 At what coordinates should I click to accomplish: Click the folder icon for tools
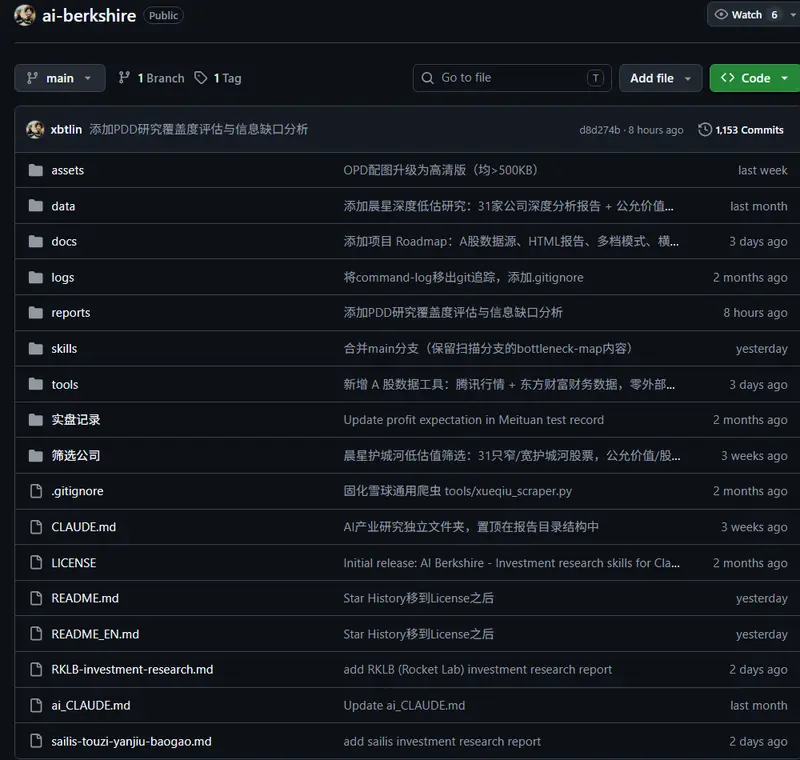(36, 384)
